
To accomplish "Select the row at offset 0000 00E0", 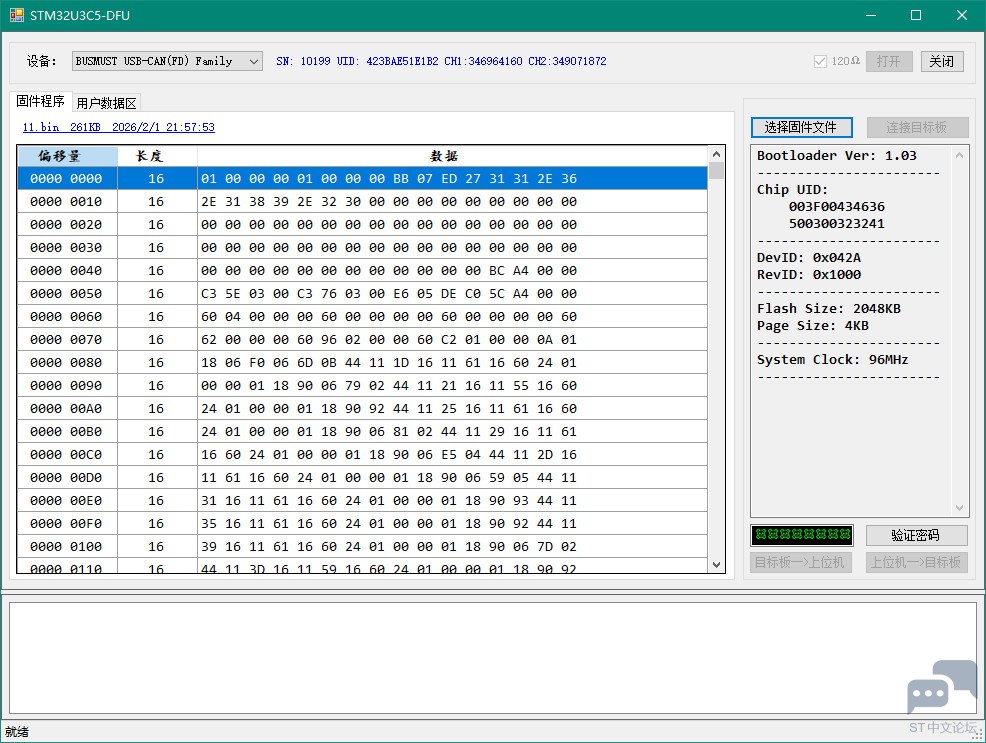I will (x=362, y=500).
